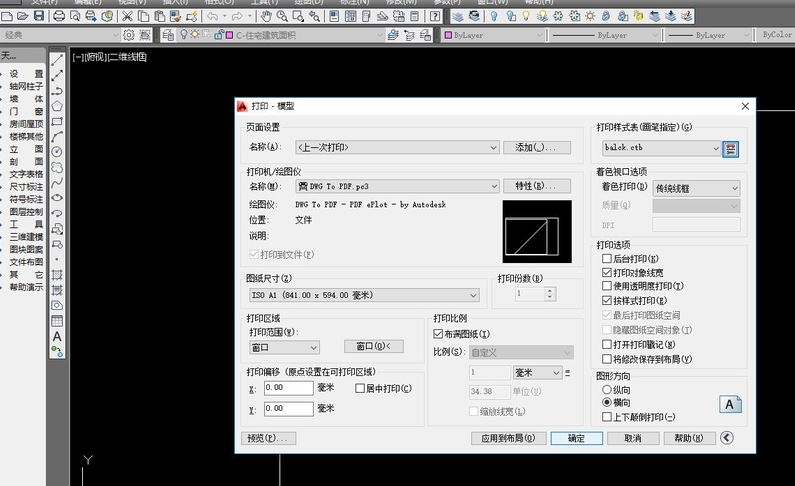
Task: Open scale unit dropdown 毫米
Action: [537, 372]
